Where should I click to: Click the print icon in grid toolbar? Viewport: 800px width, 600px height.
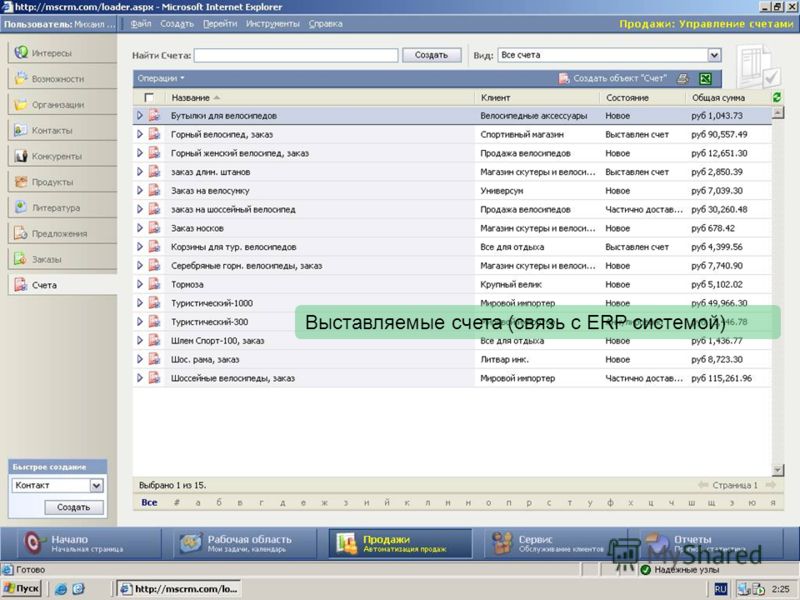(683, 79)
